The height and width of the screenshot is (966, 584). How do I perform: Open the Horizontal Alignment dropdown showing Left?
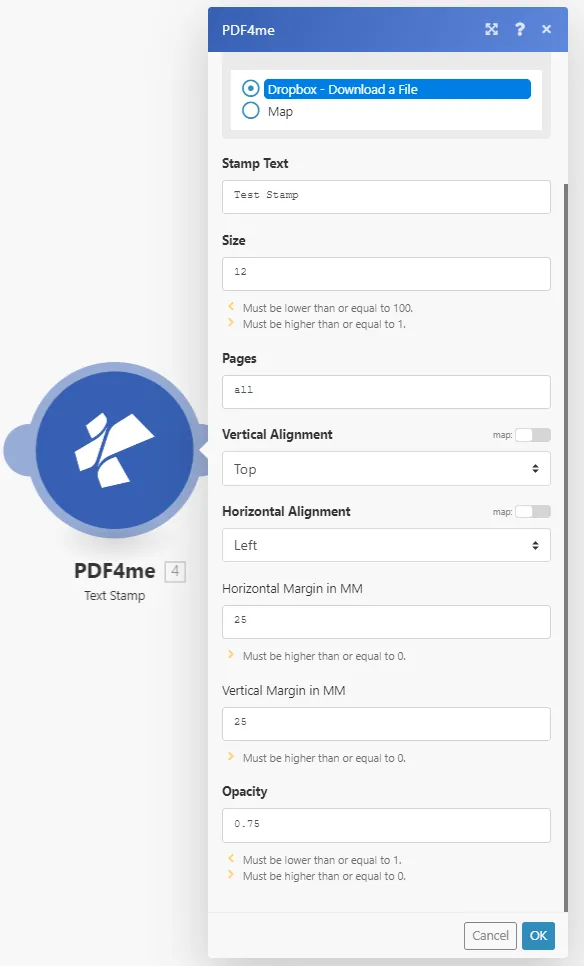[x=386, y=545]
